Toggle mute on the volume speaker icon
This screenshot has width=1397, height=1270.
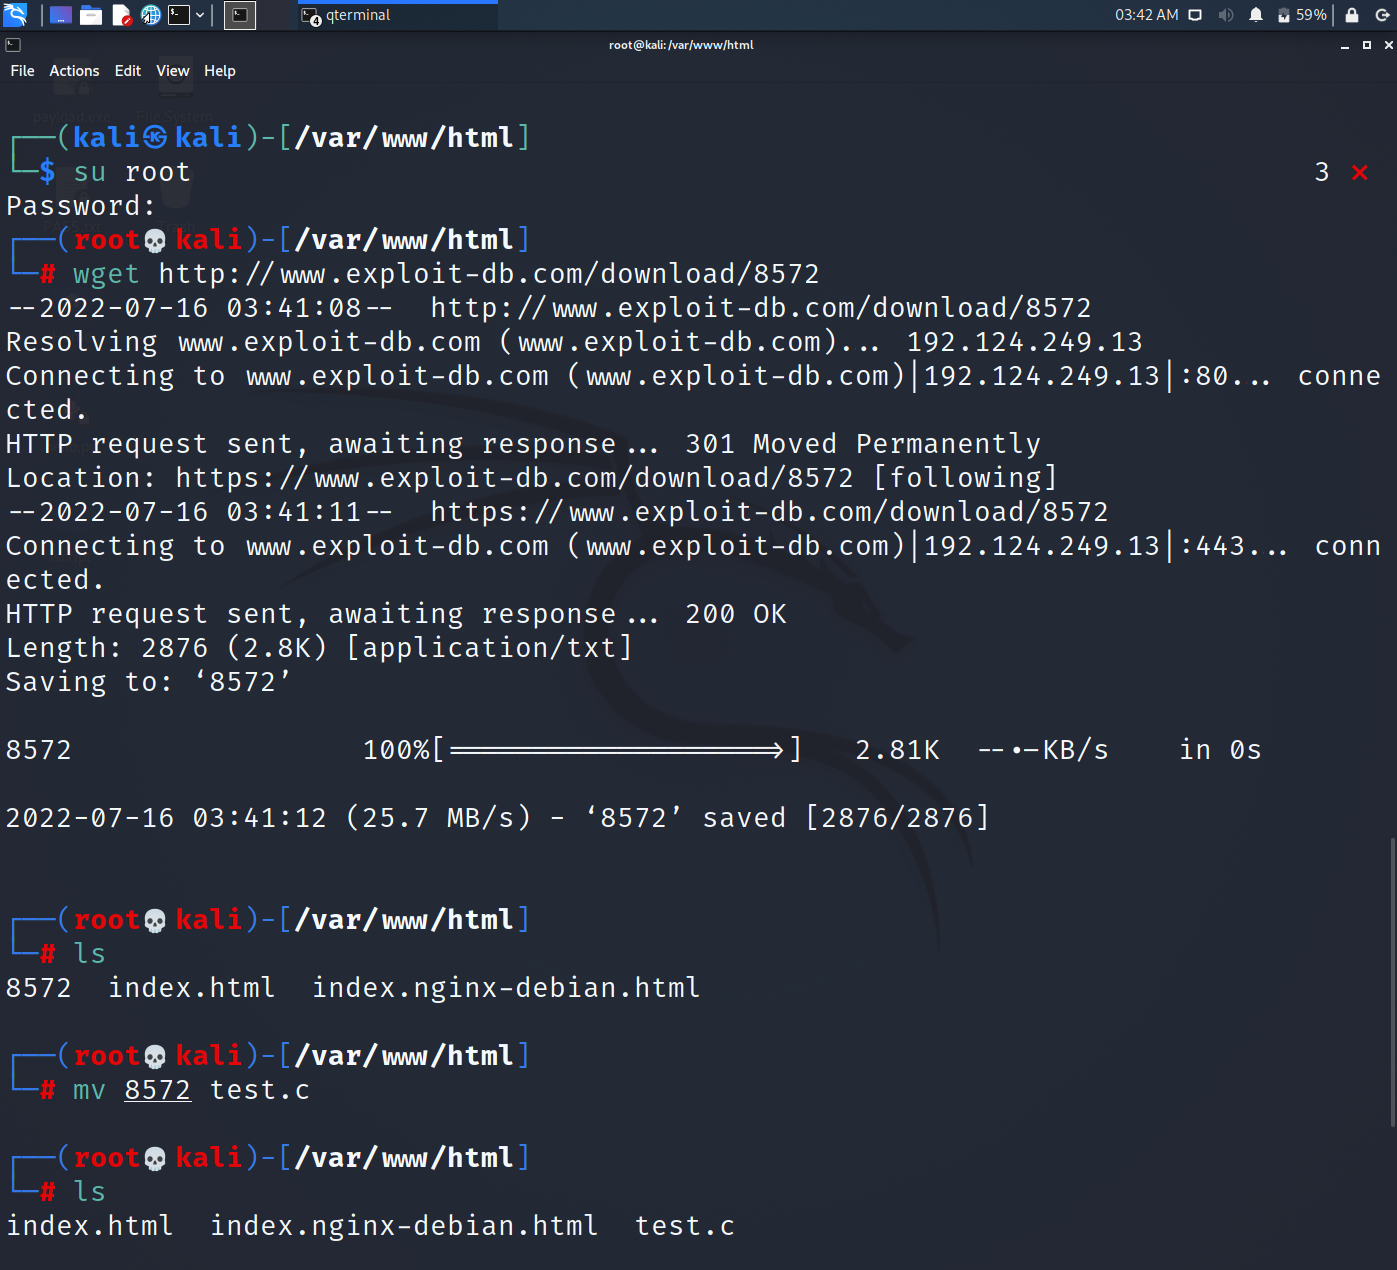1226,15
